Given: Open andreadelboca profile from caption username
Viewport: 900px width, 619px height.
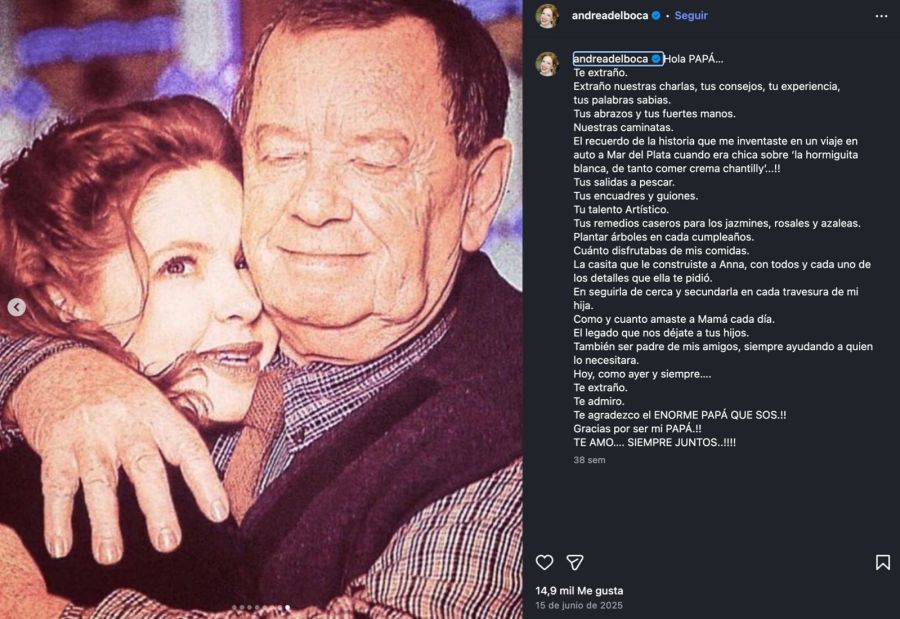Looking at the screenshot, I should [611, 59].
